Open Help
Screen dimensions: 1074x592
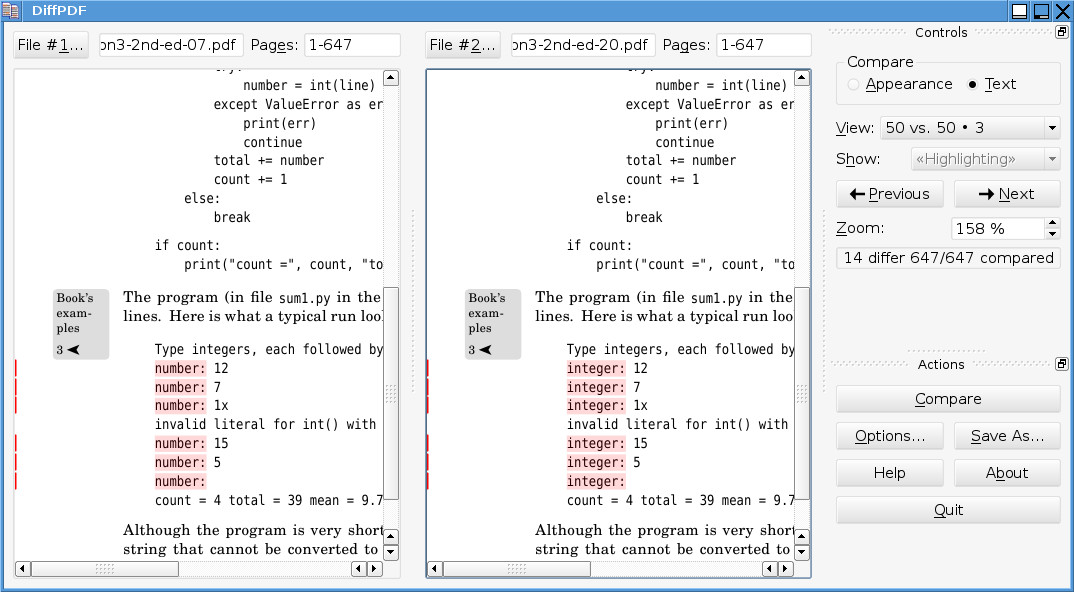pos(890,473)
